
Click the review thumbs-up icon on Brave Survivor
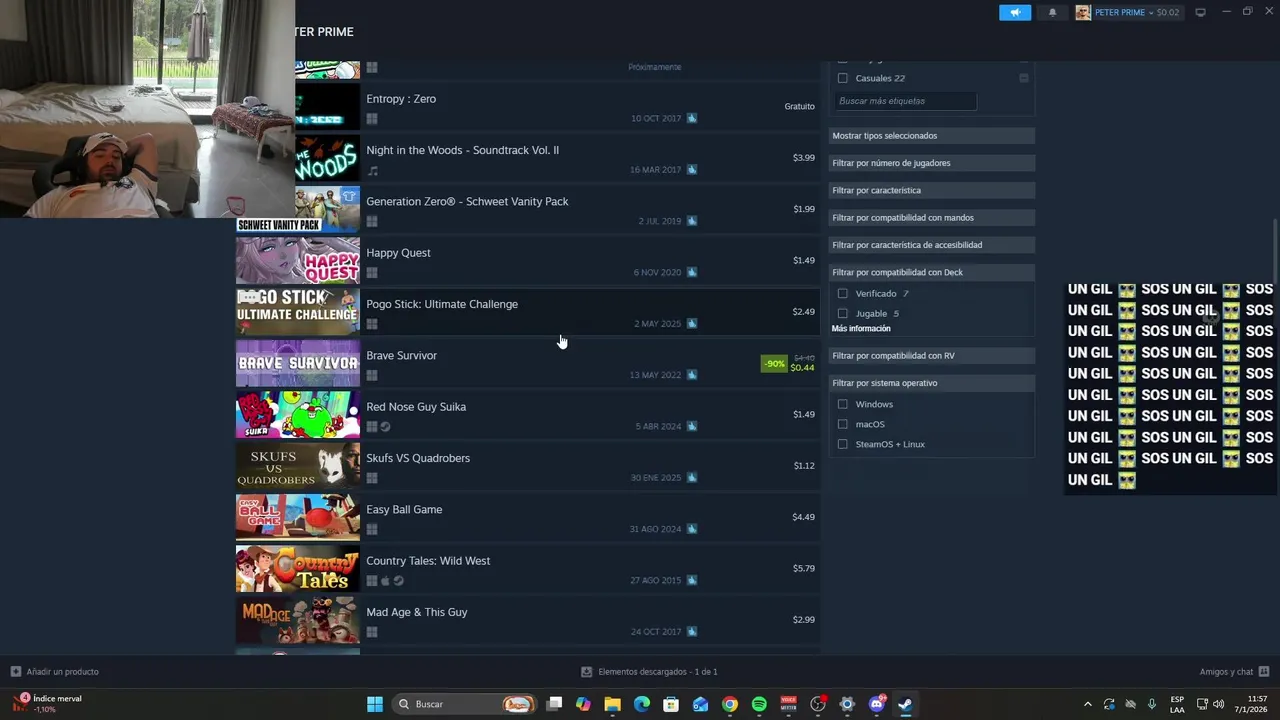(692, 375)
